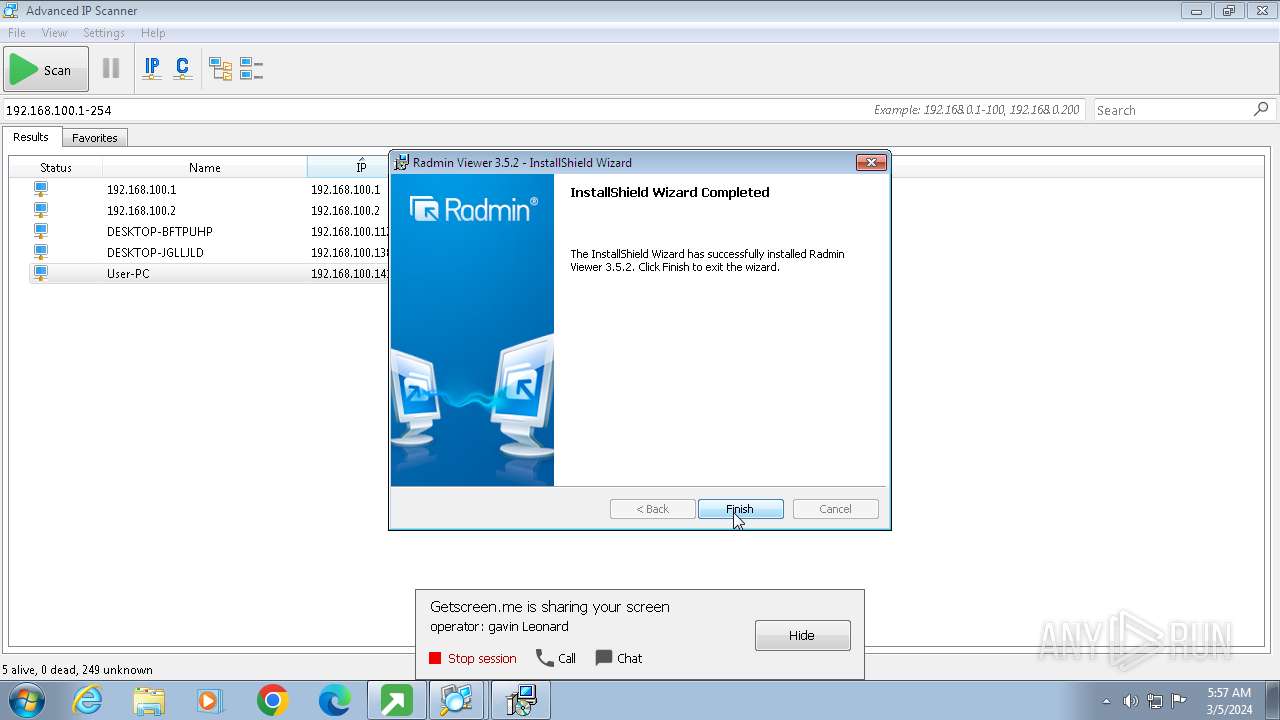The height and width of the screenshot is (720, 1280).
Task: Click the disabled Back button in wizard
Action: [x=653, y=509]
